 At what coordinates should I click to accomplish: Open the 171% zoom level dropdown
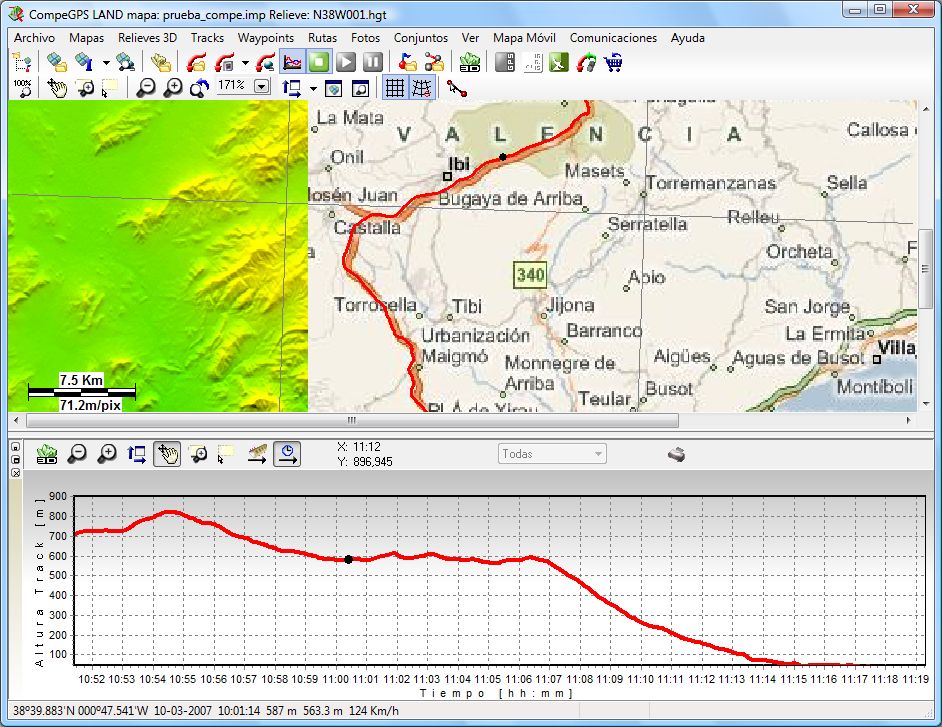pos(262,87)
